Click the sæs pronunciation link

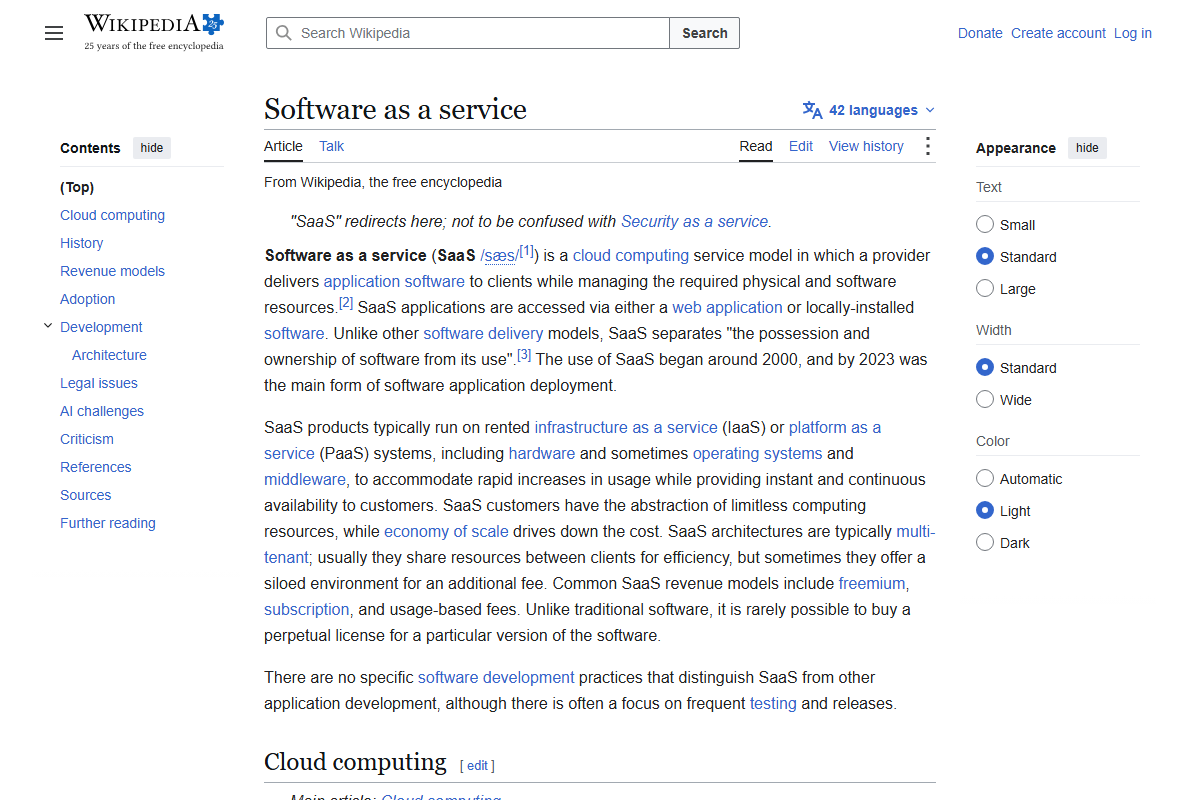click(498, 256)
